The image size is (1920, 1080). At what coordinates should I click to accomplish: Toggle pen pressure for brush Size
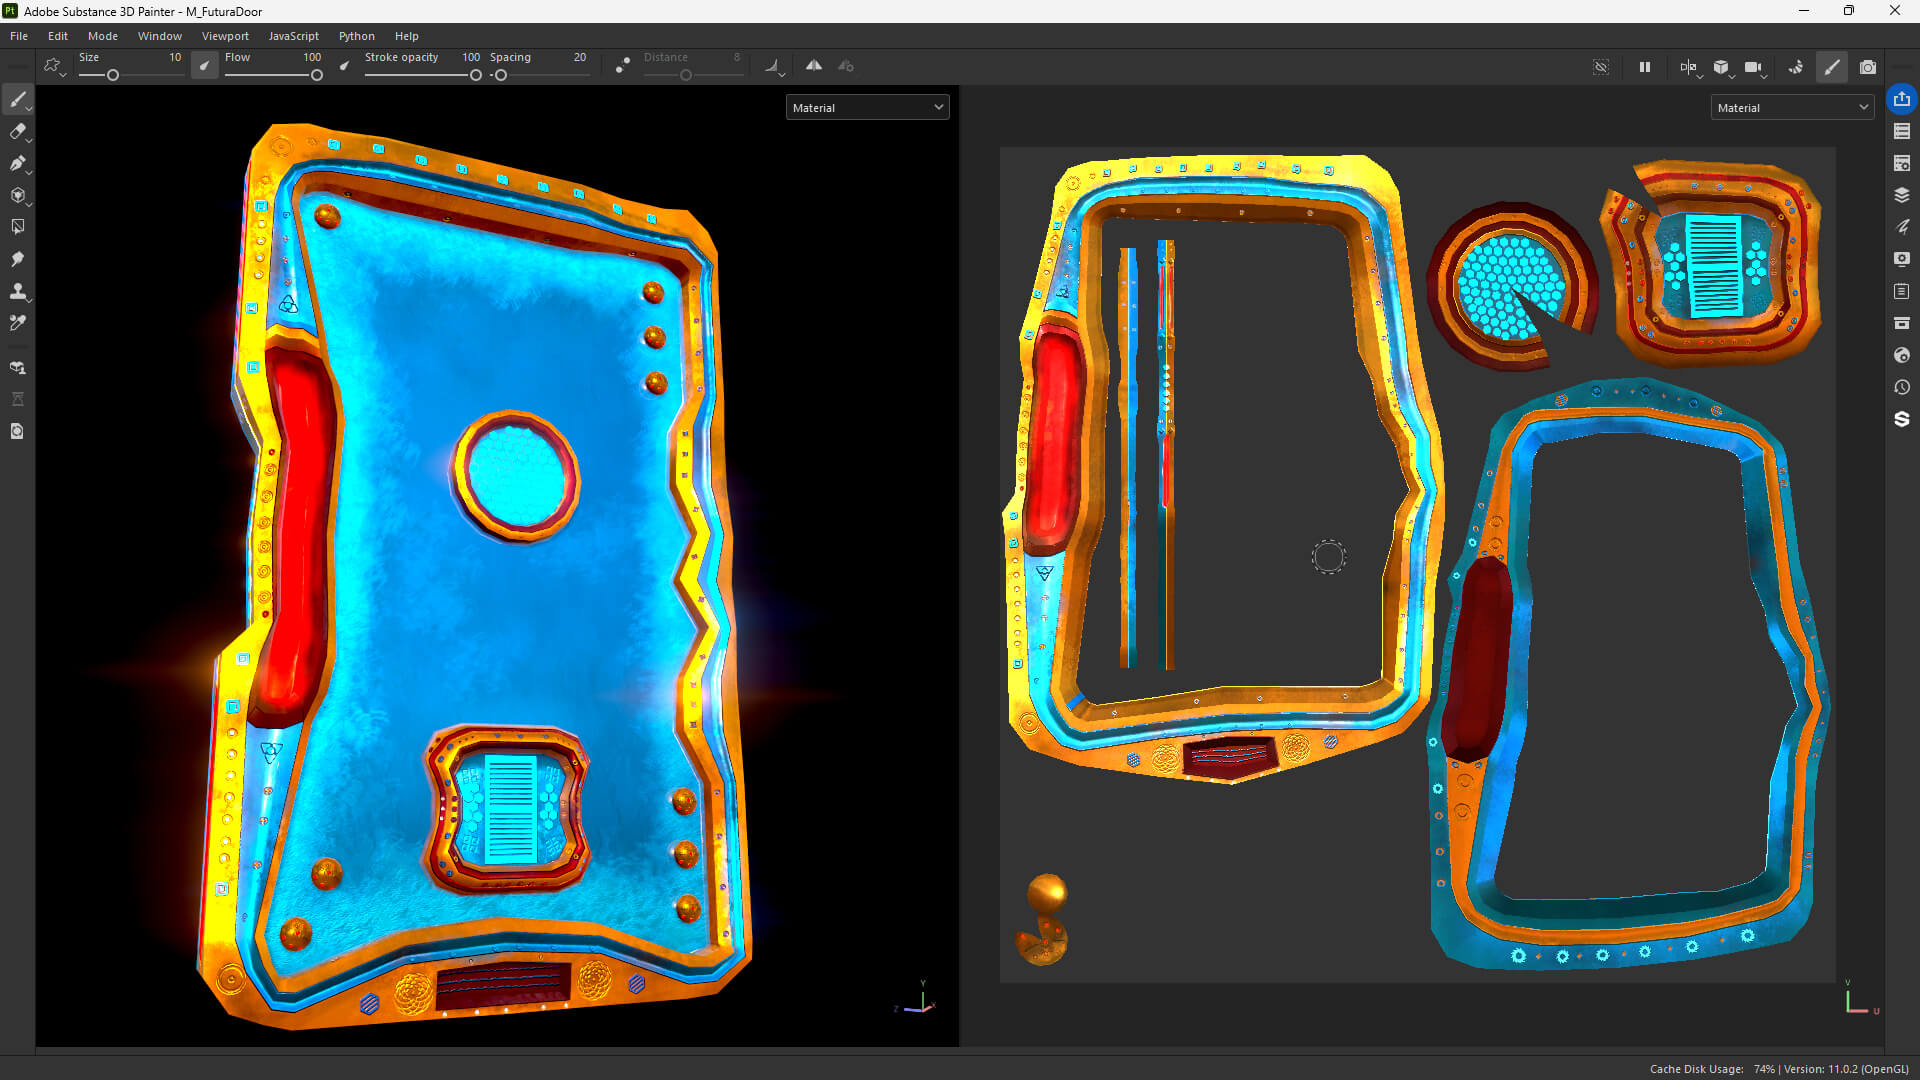coord(204,66)
